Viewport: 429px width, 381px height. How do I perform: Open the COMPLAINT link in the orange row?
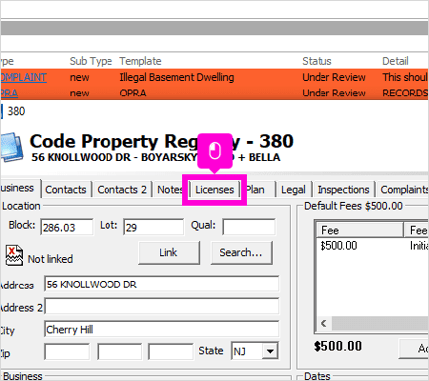point(23,77)
